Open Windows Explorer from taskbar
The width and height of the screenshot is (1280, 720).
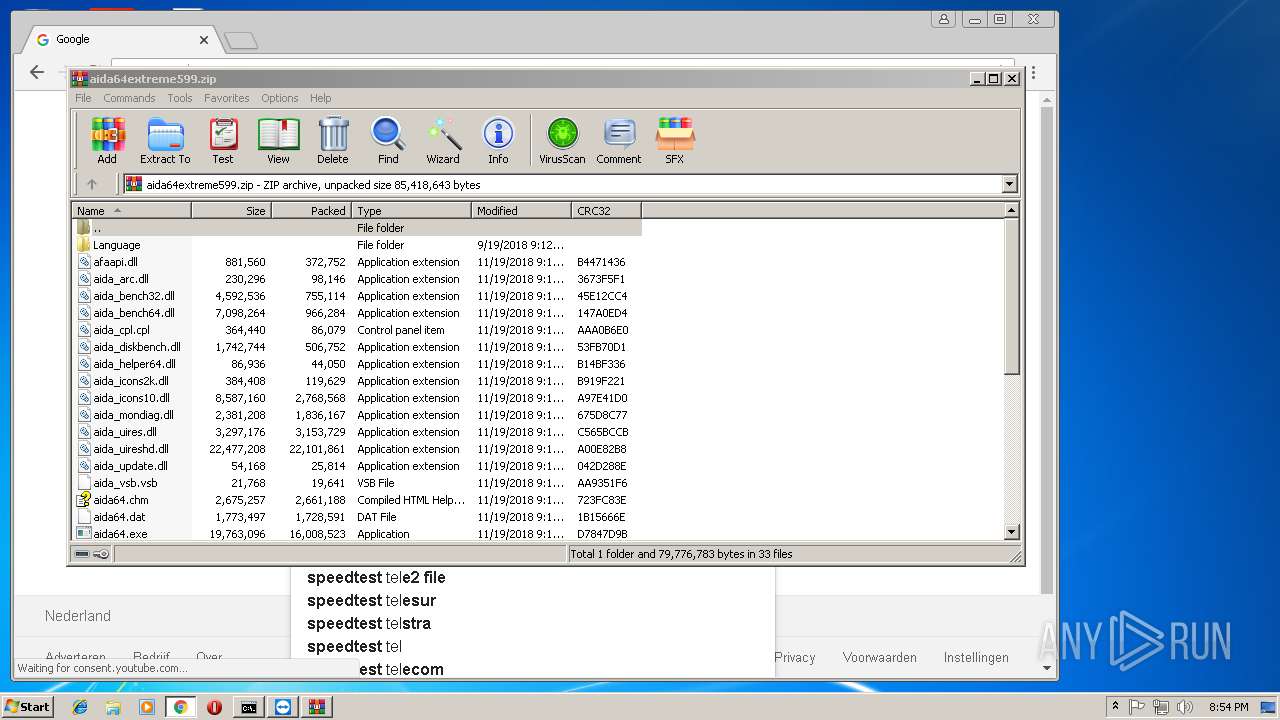click(x=113, y=707)
